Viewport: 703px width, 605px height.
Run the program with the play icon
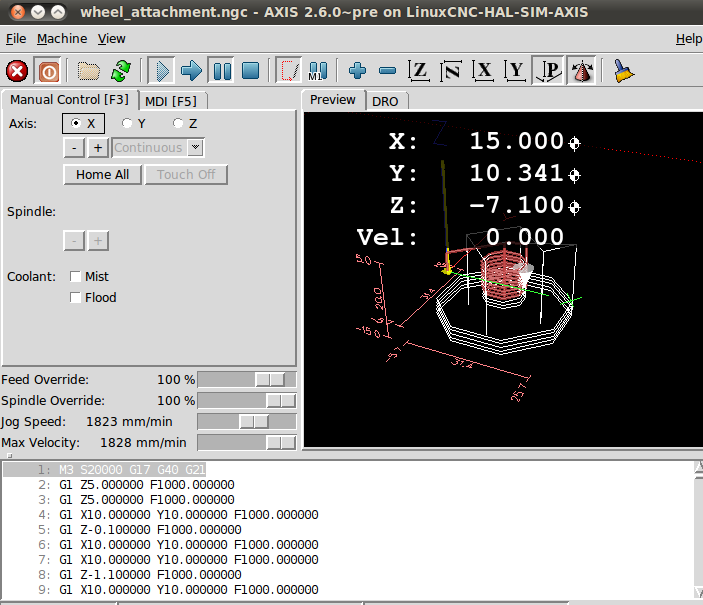(x=162, y=71)
